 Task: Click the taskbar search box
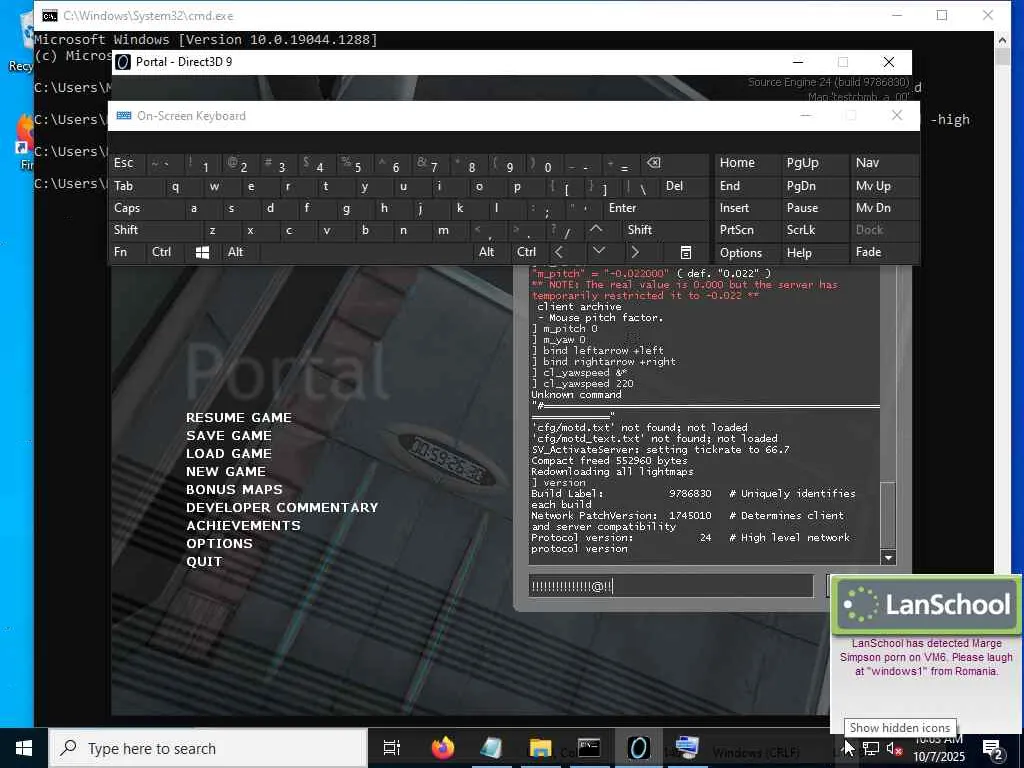pyautogui.click(x=208, y=748)
